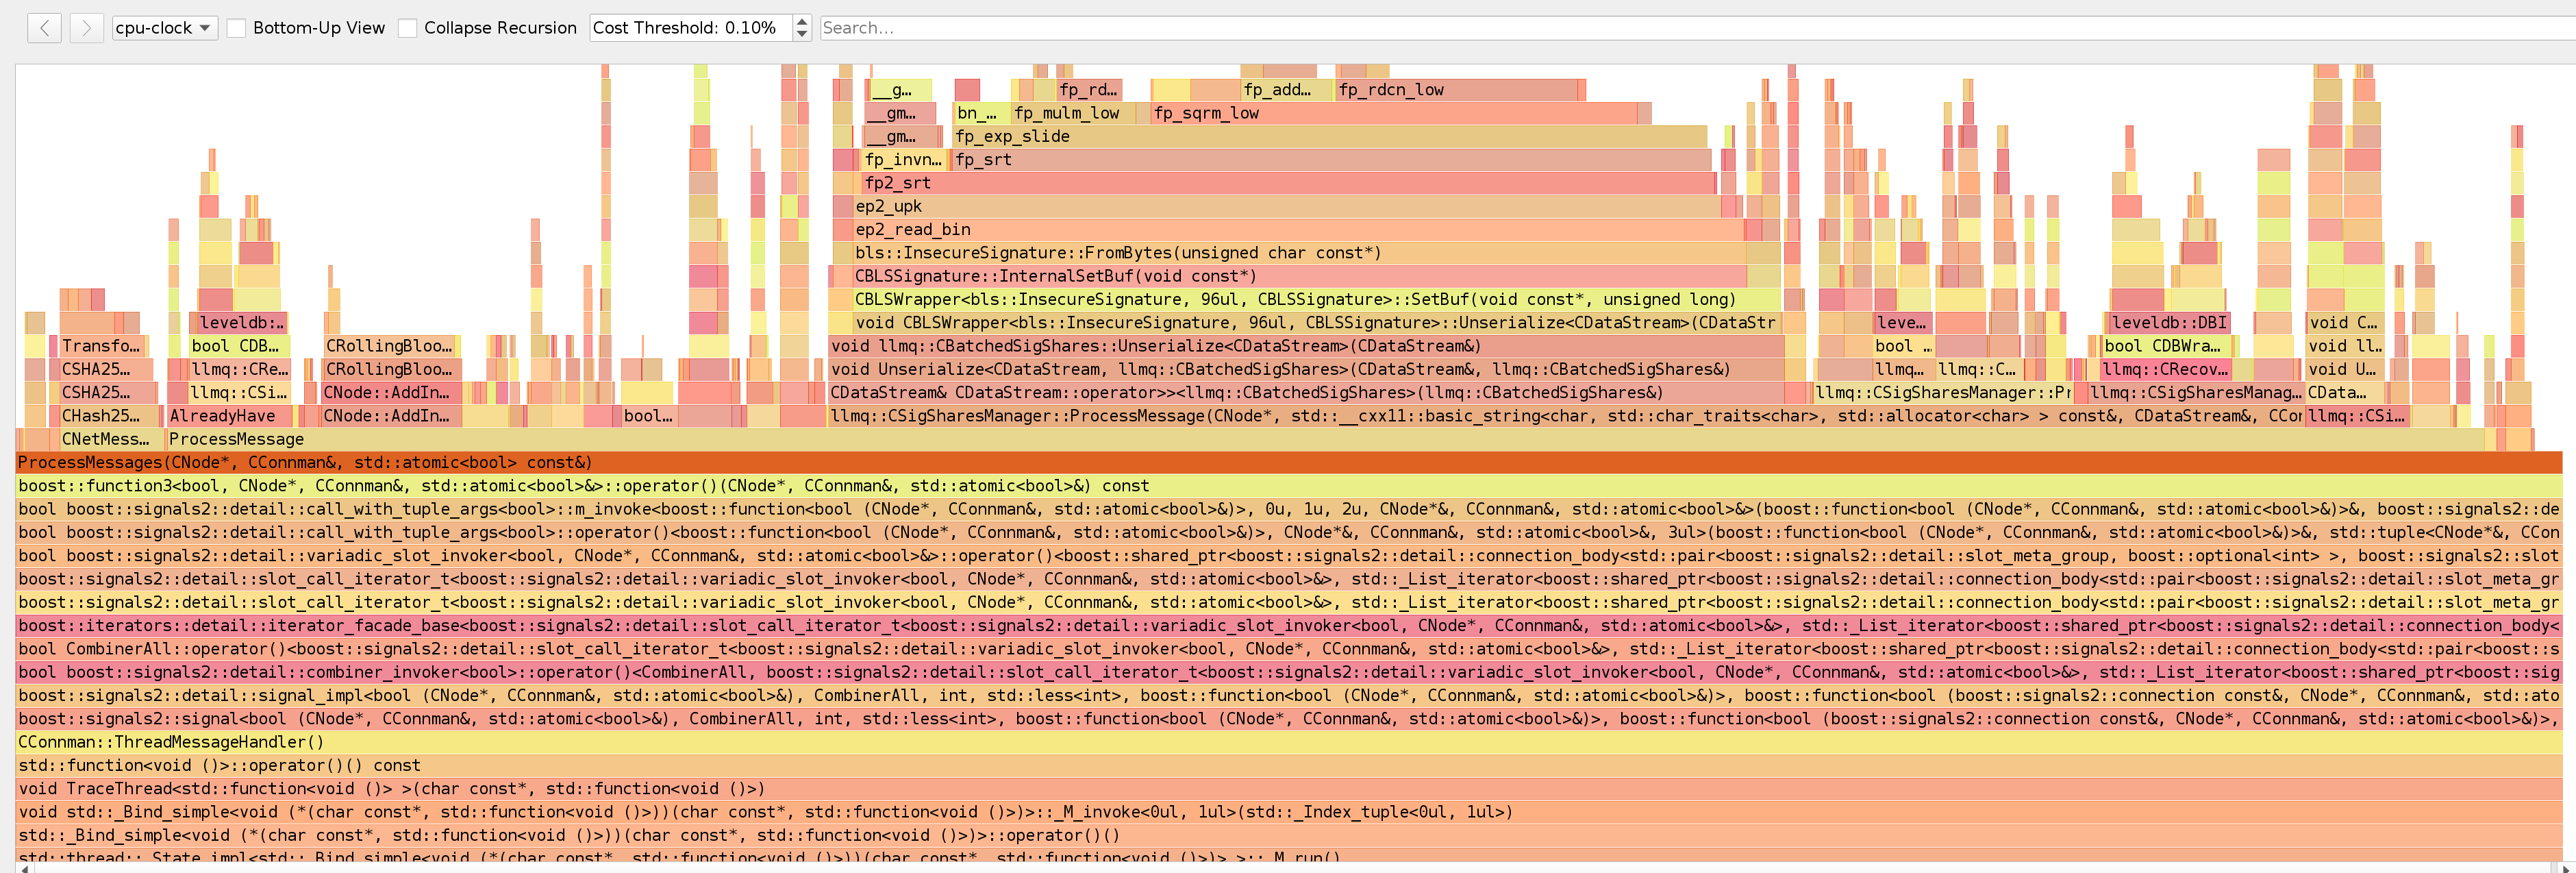Select the AlreadyHave frame

(229, 416)
